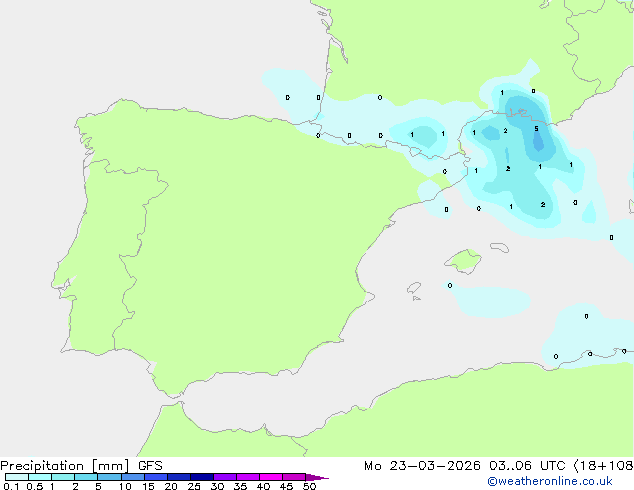Image resolution: width=634 pixels, height=490 pixels.
Task: Click the '0.1' legend label
Action: (x=11, y=486)
